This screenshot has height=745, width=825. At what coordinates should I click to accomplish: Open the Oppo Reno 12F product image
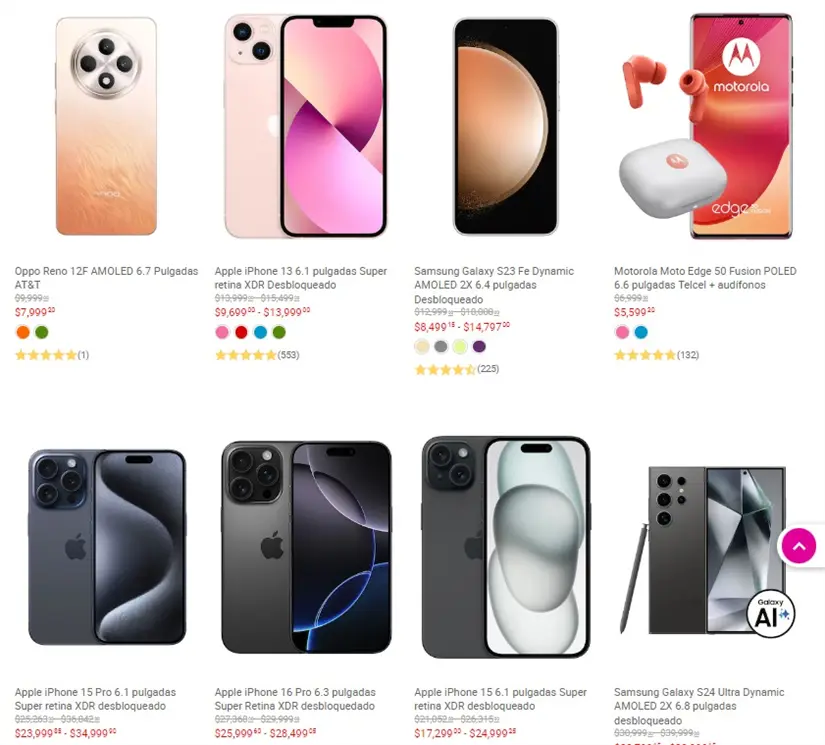tap(106, 126)
